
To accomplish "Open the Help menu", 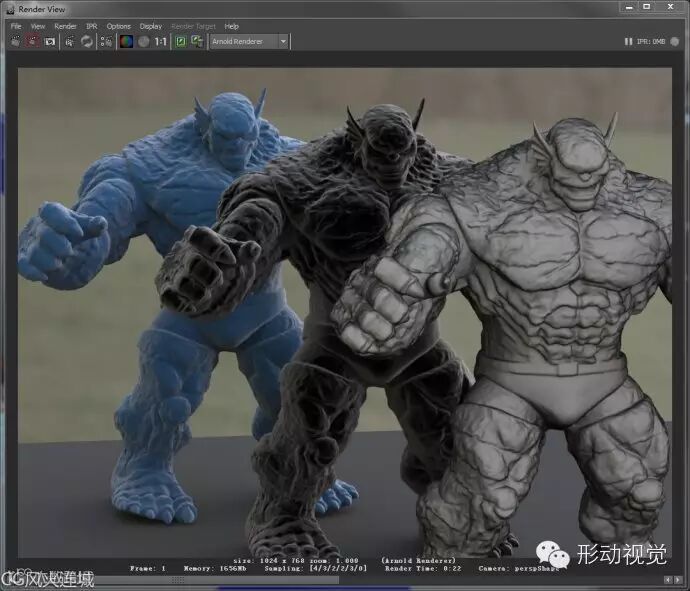I will tap(231, 26).
